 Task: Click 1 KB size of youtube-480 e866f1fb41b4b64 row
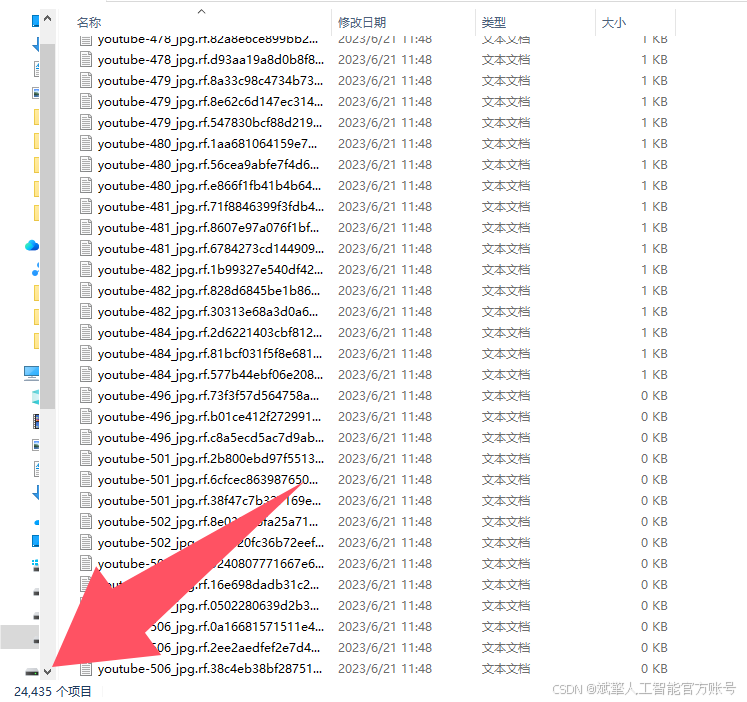click(x=654, y=185)
